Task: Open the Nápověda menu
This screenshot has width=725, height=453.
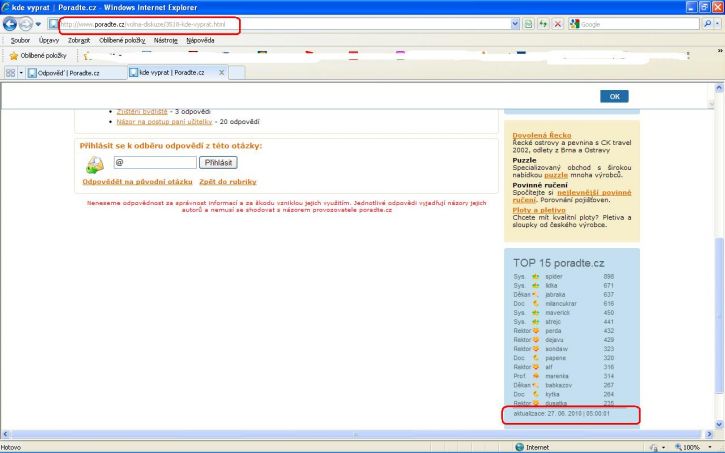Action: [200, 40]
